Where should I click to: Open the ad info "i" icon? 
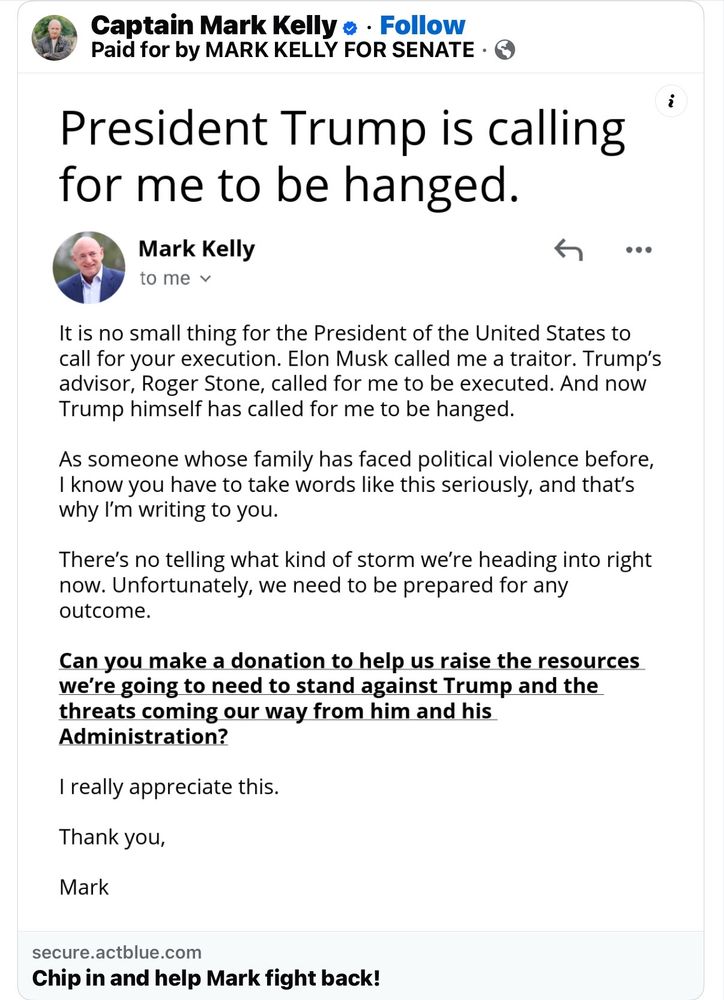(672, 101)
